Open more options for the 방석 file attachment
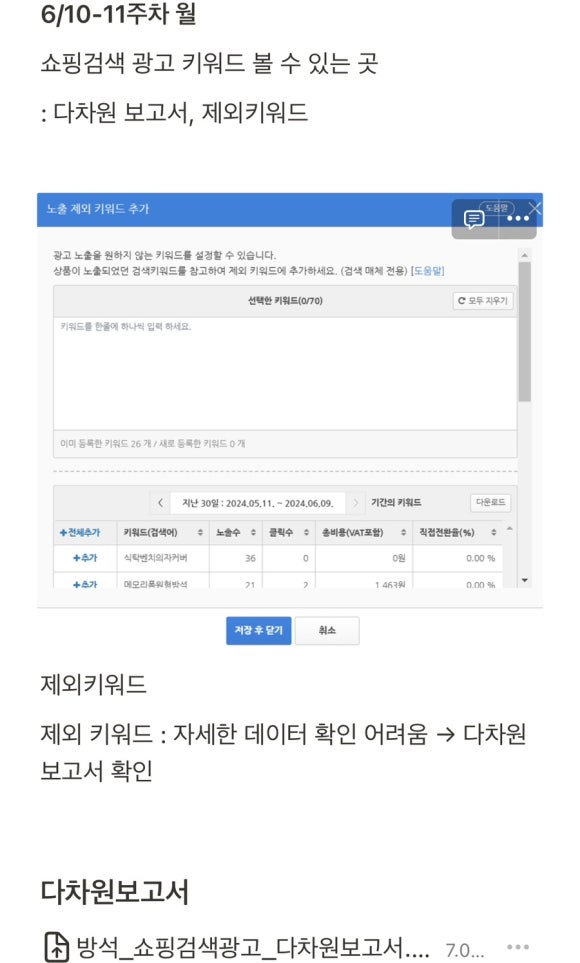The height and width of the screenshot is (963, 580). 518,946
